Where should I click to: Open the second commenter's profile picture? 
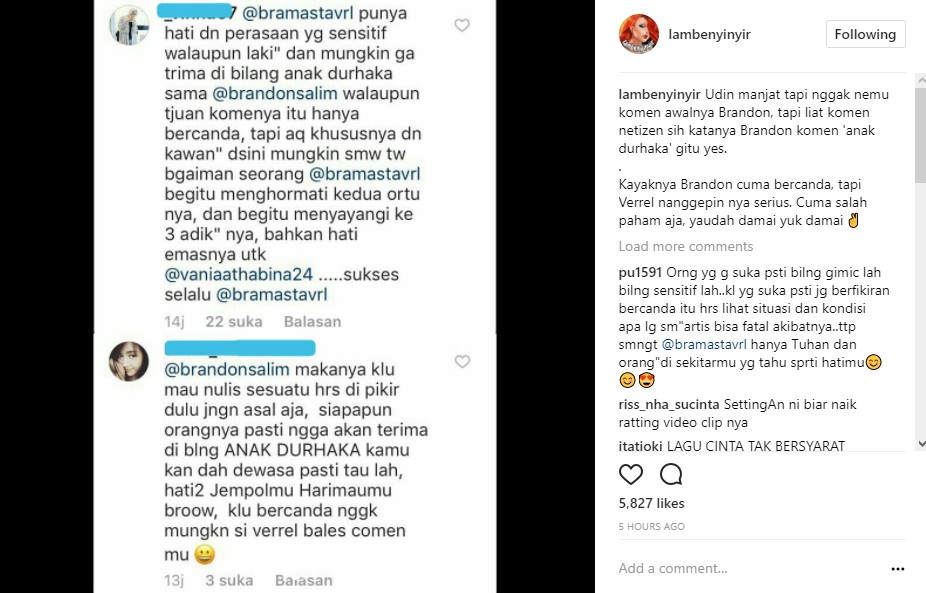click(129, 361)
